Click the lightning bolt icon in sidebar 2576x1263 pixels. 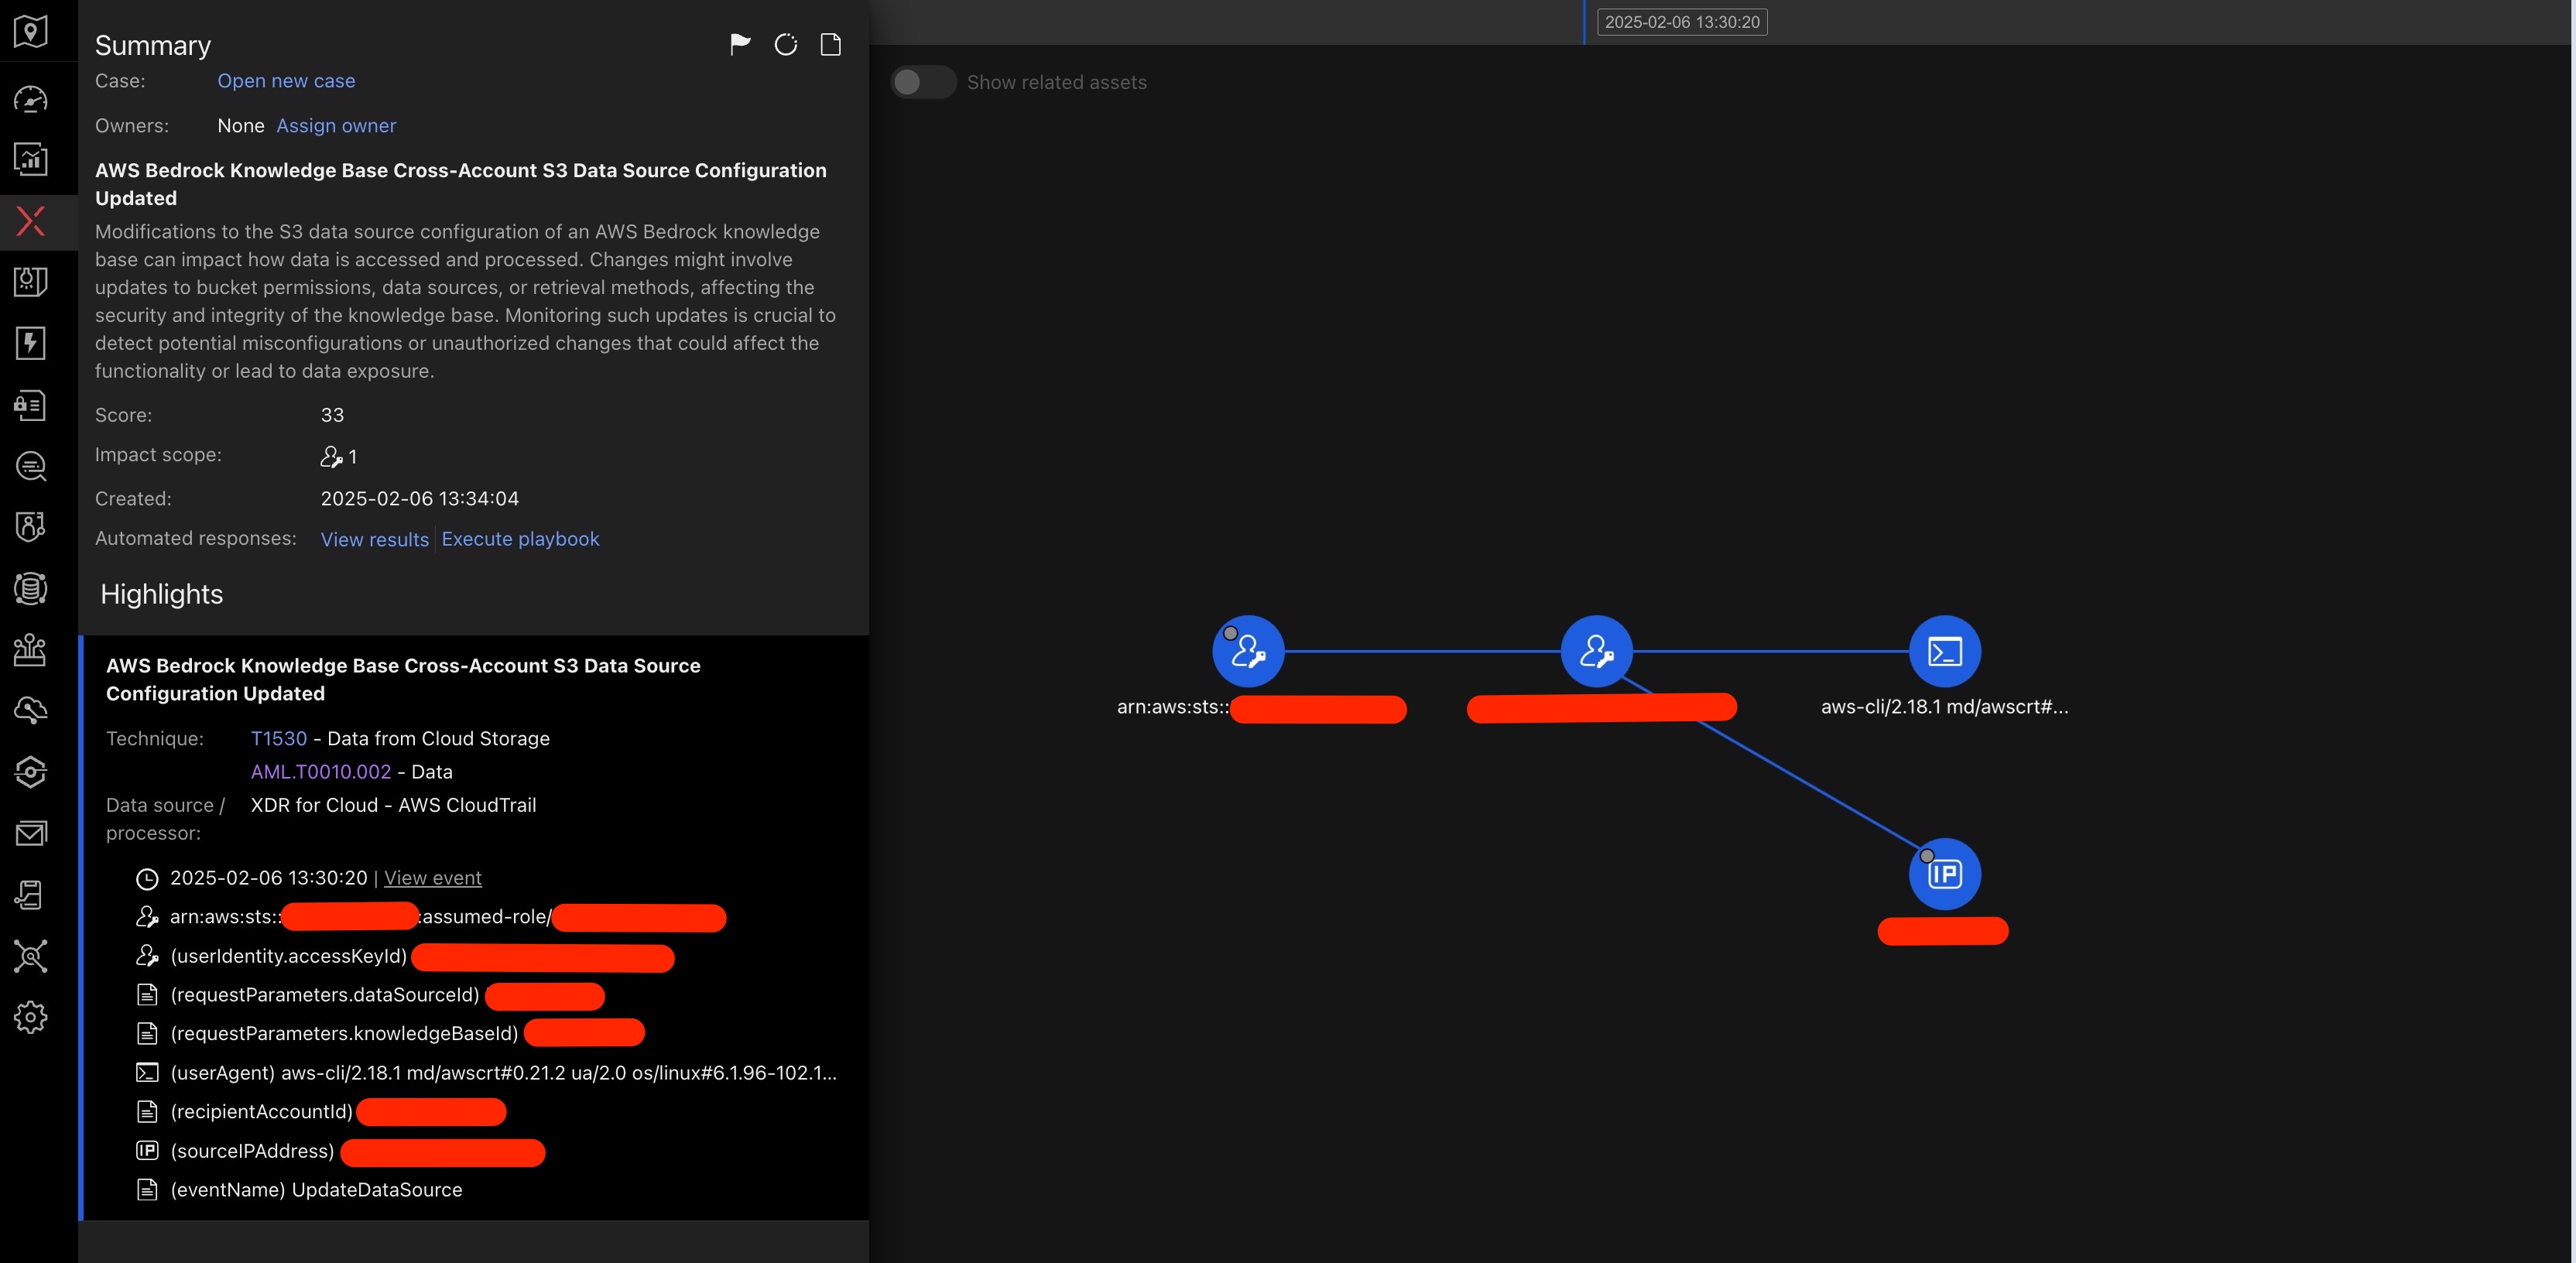(x=31, y=343)
